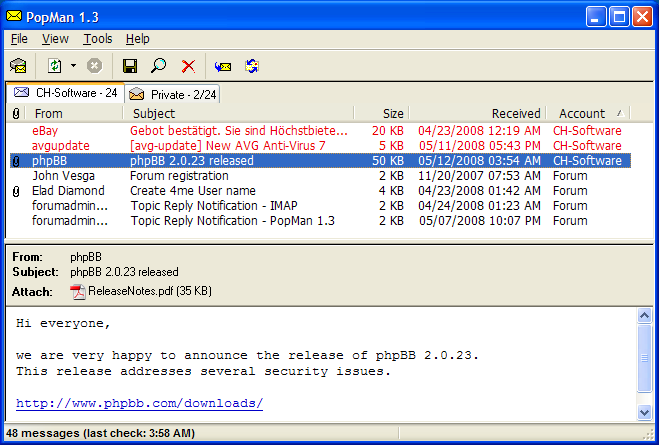Open the Help menu
659x445 pixels.
(x=137, y=39)
